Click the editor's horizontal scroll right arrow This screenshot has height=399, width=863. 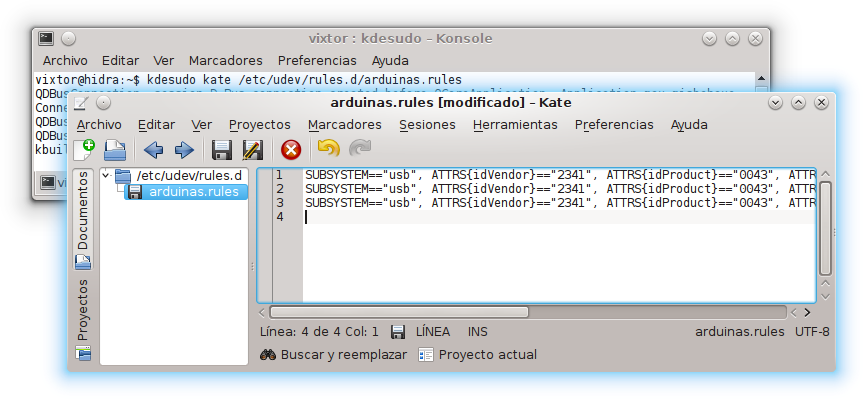point(807,313)
